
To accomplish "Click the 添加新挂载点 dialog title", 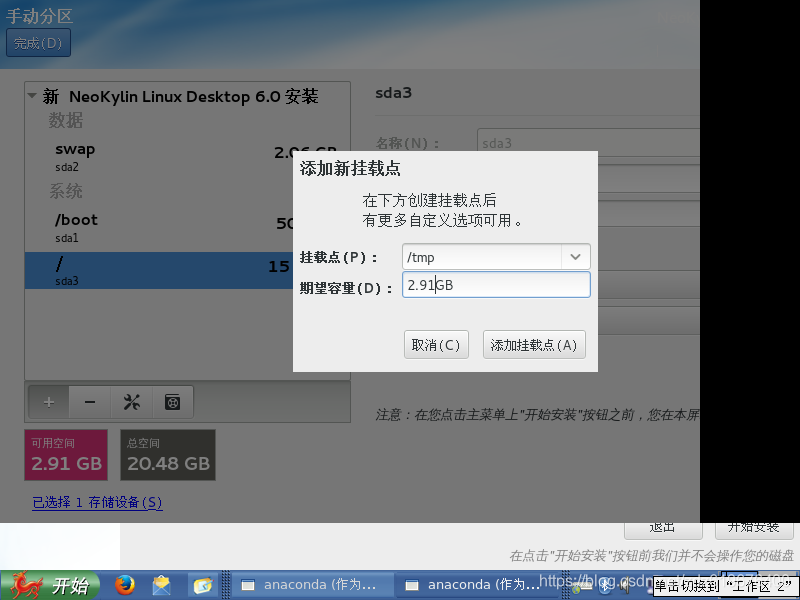I will (350, 168).
